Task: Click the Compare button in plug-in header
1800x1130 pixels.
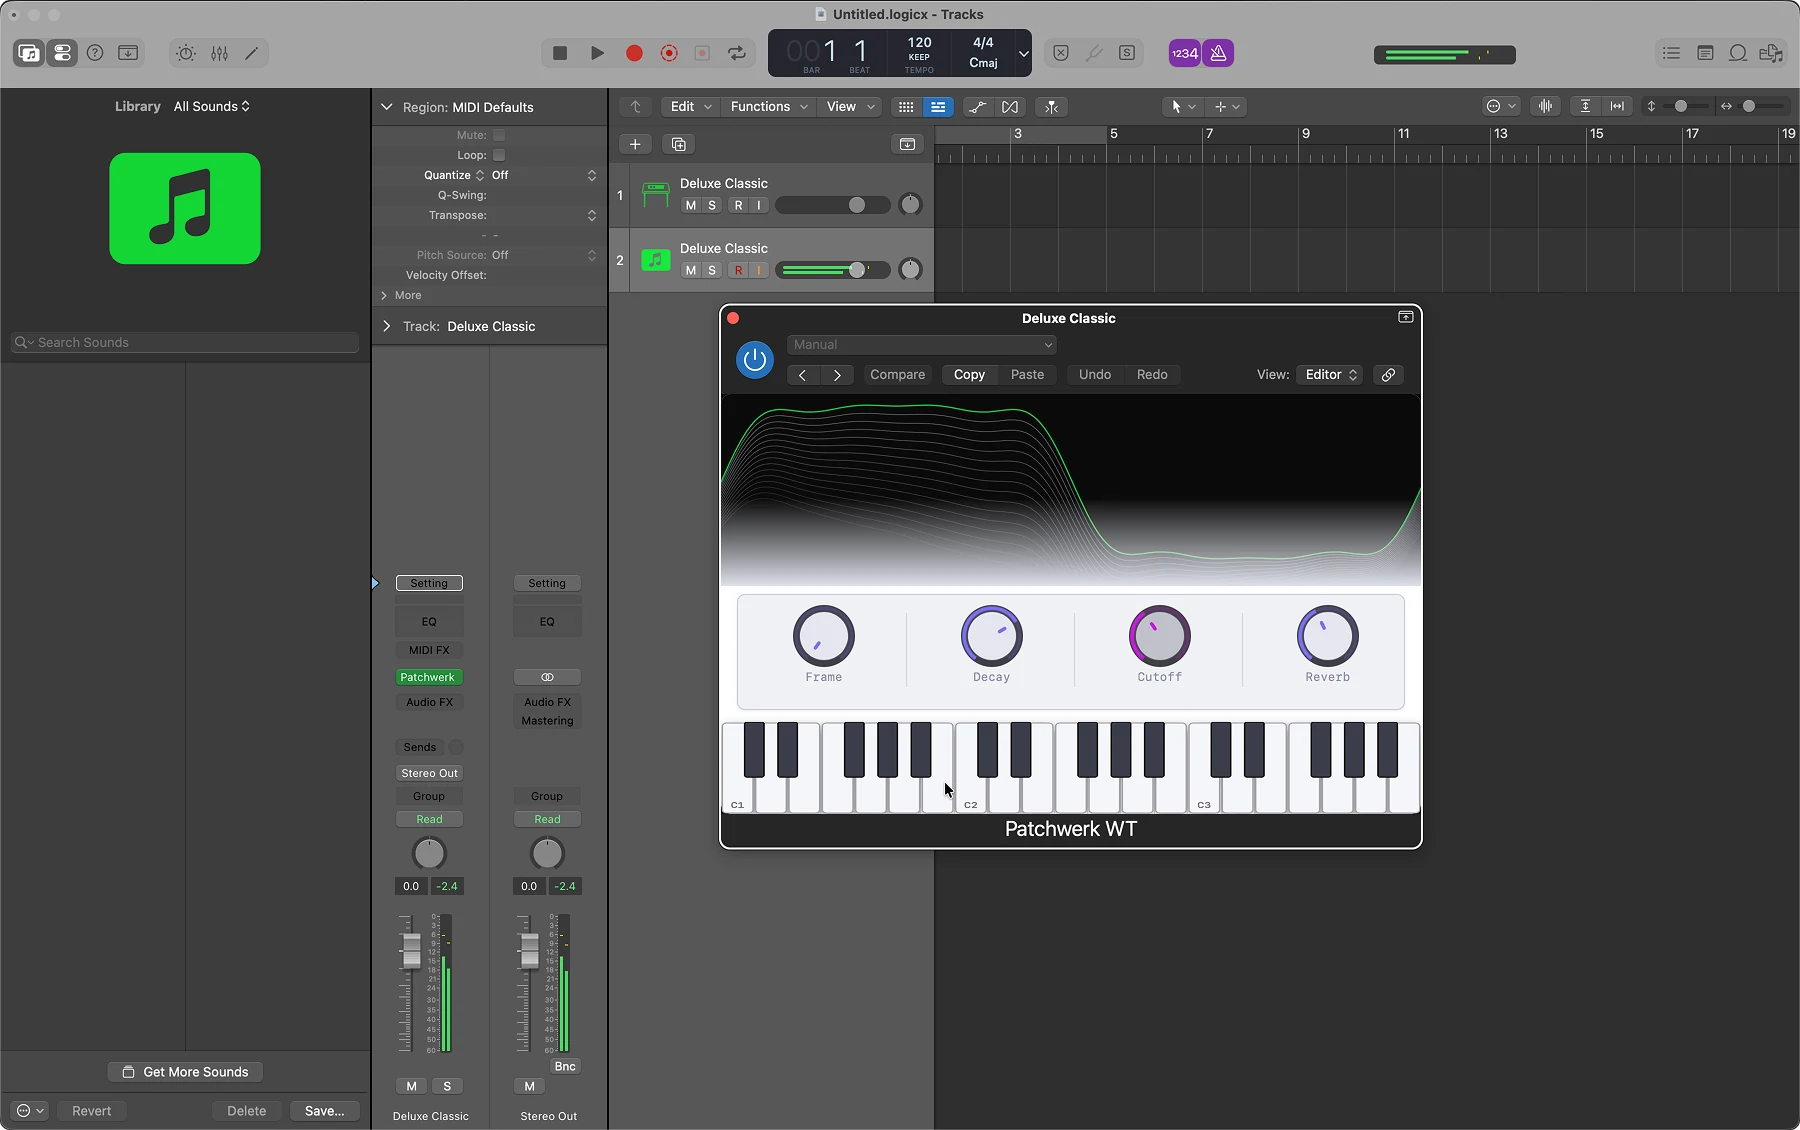Action: point(897,375)
